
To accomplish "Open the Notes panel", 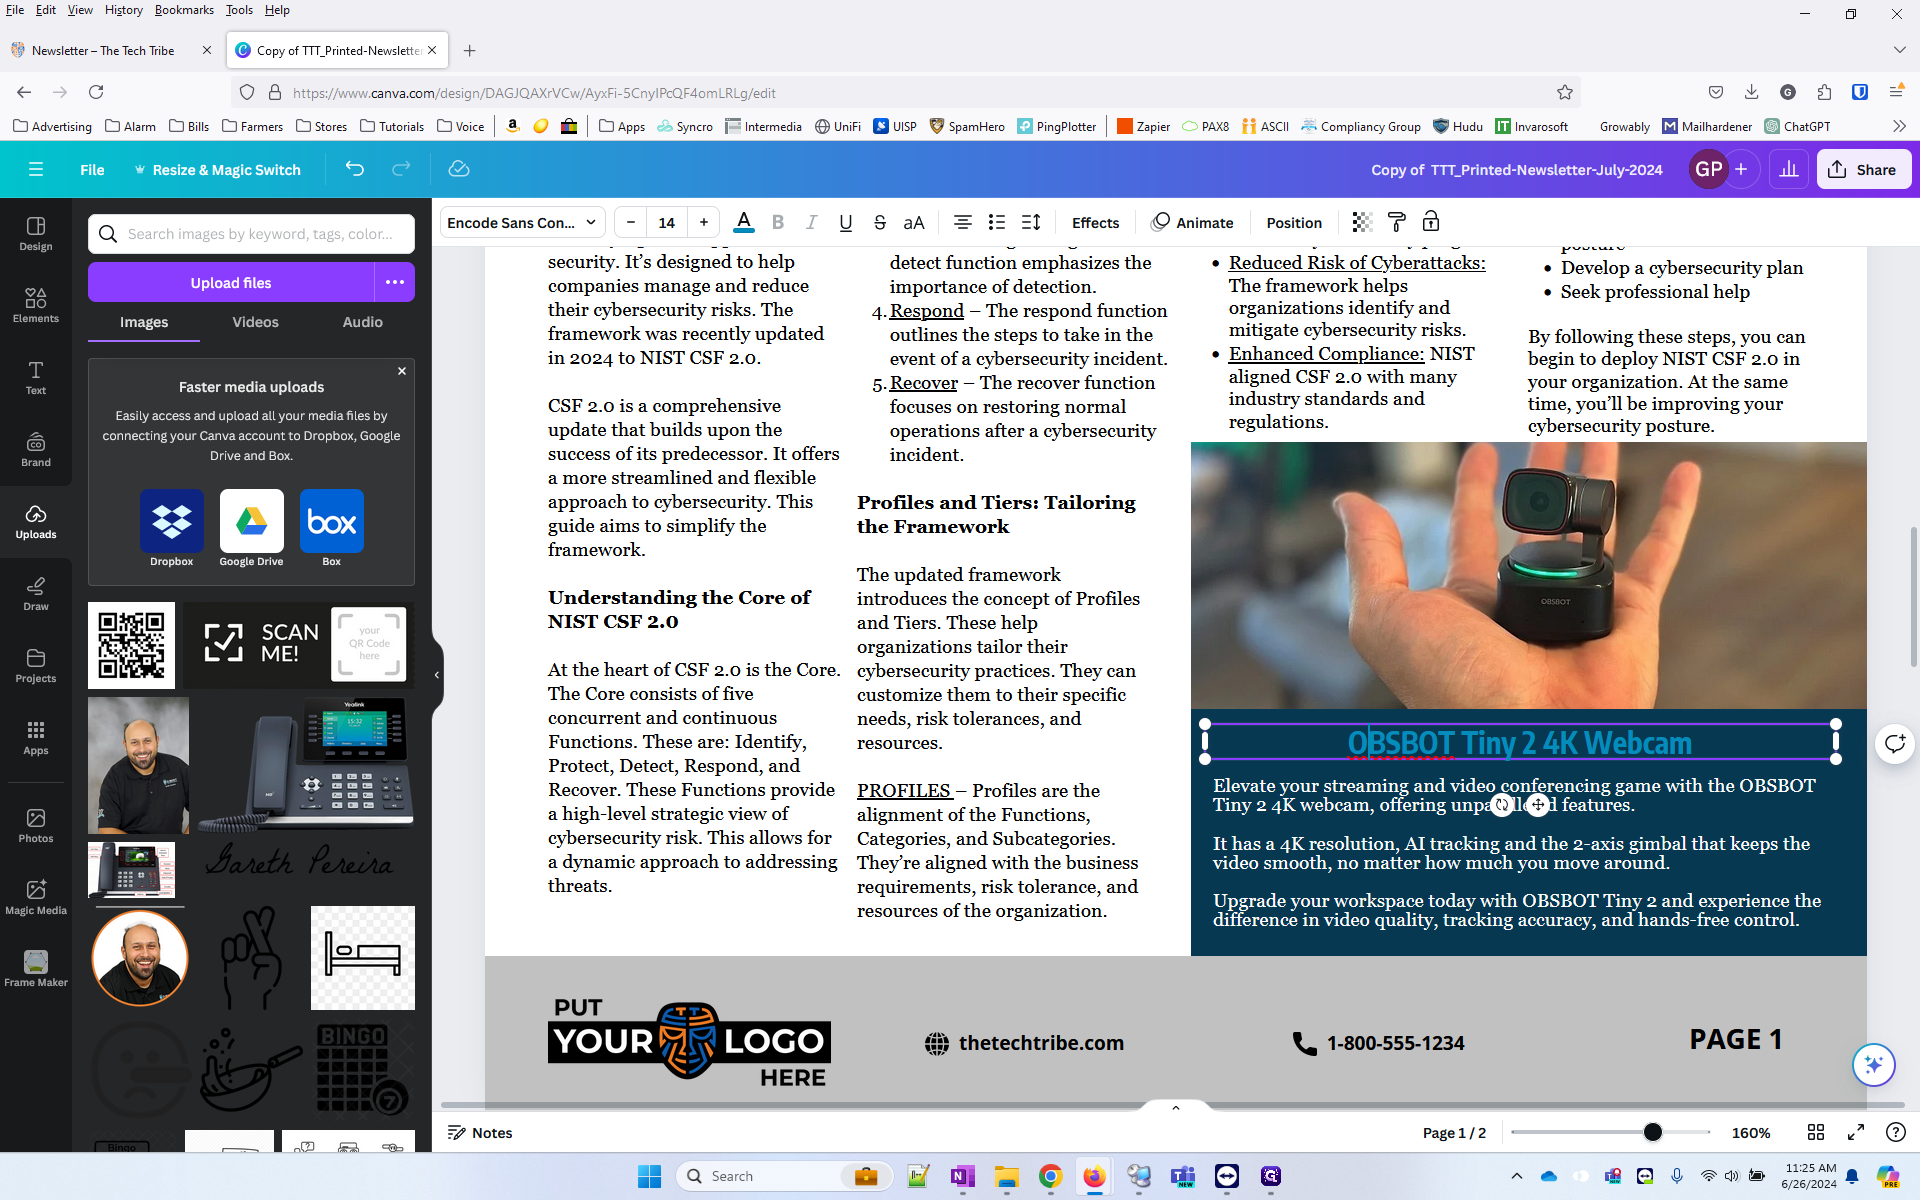I will (480, 1132).
